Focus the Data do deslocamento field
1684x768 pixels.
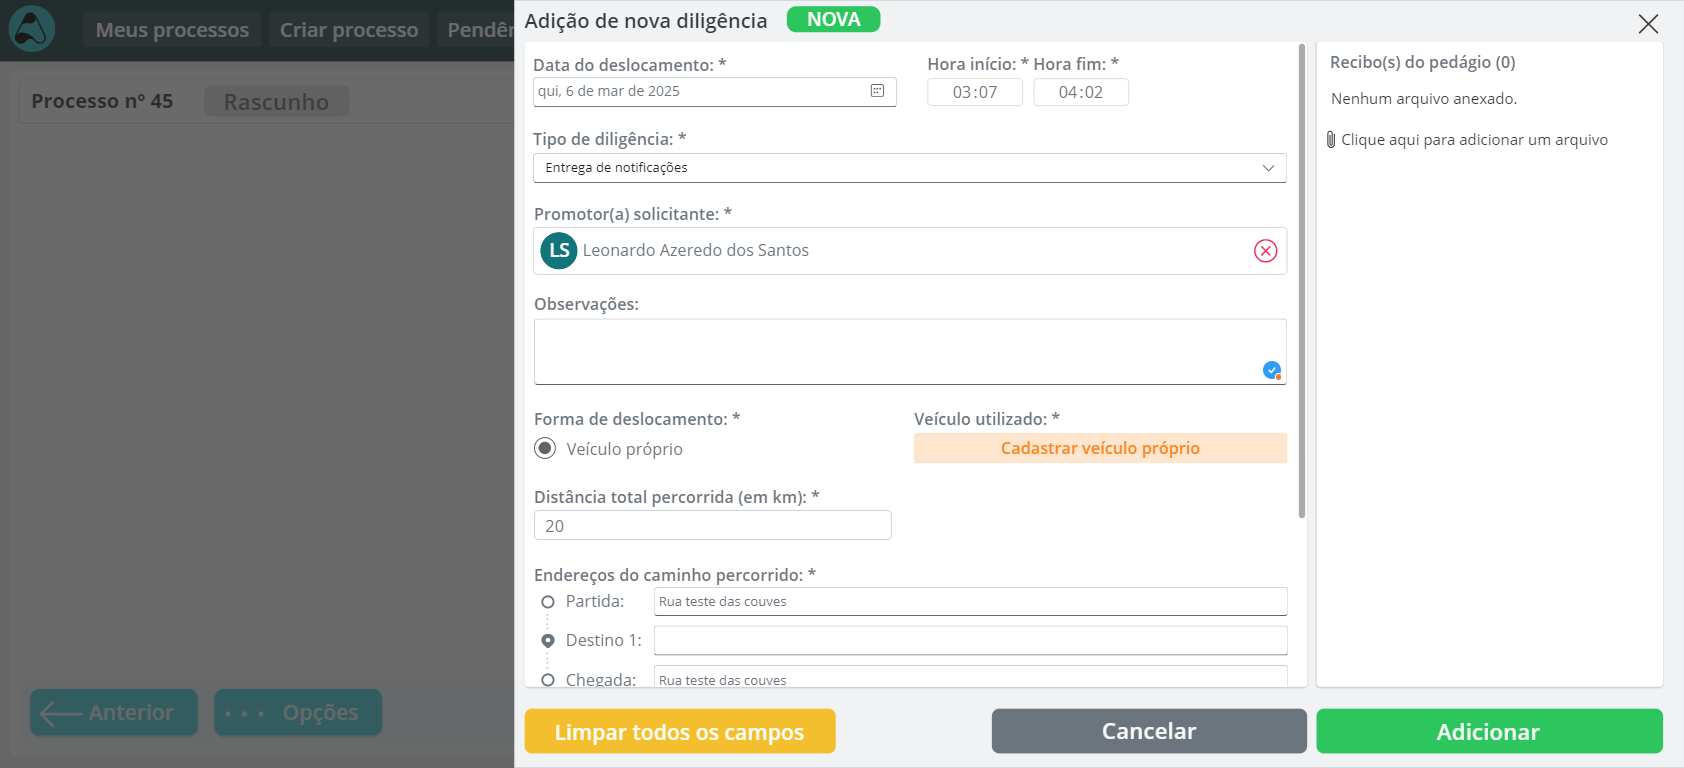coord(715,91)
